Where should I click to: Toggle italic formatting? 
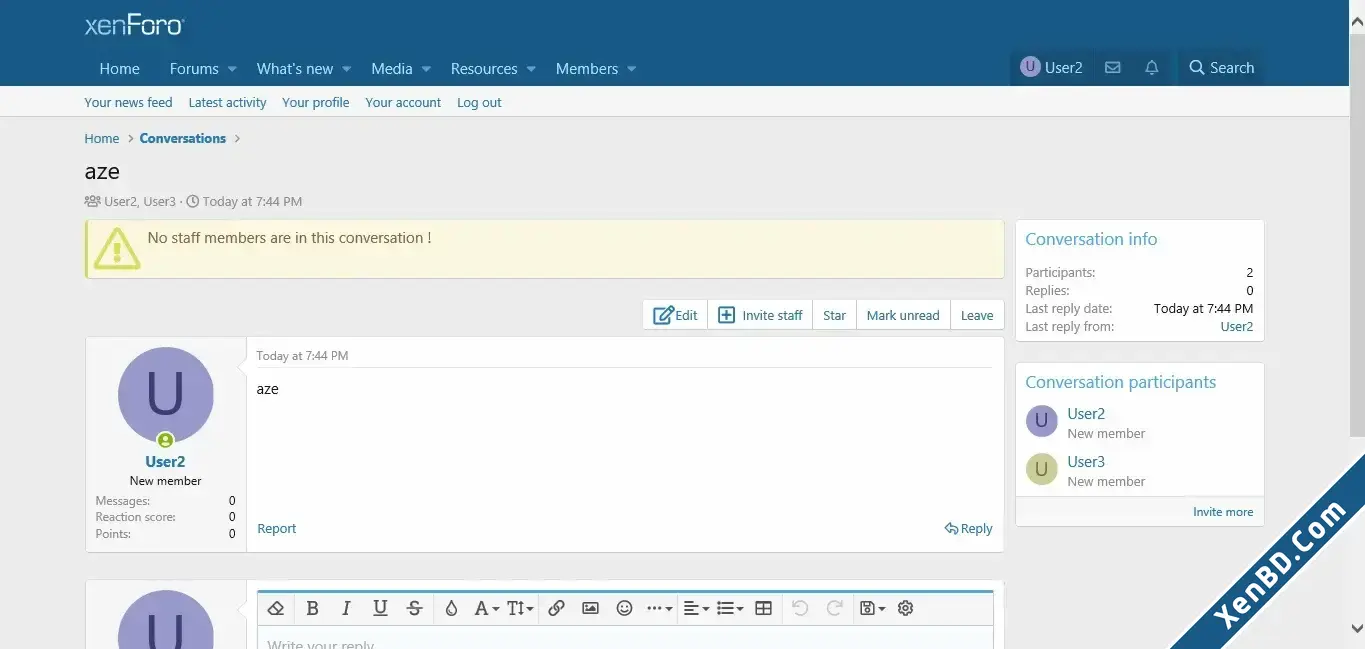pyautogui.click(x=346, y=608)
